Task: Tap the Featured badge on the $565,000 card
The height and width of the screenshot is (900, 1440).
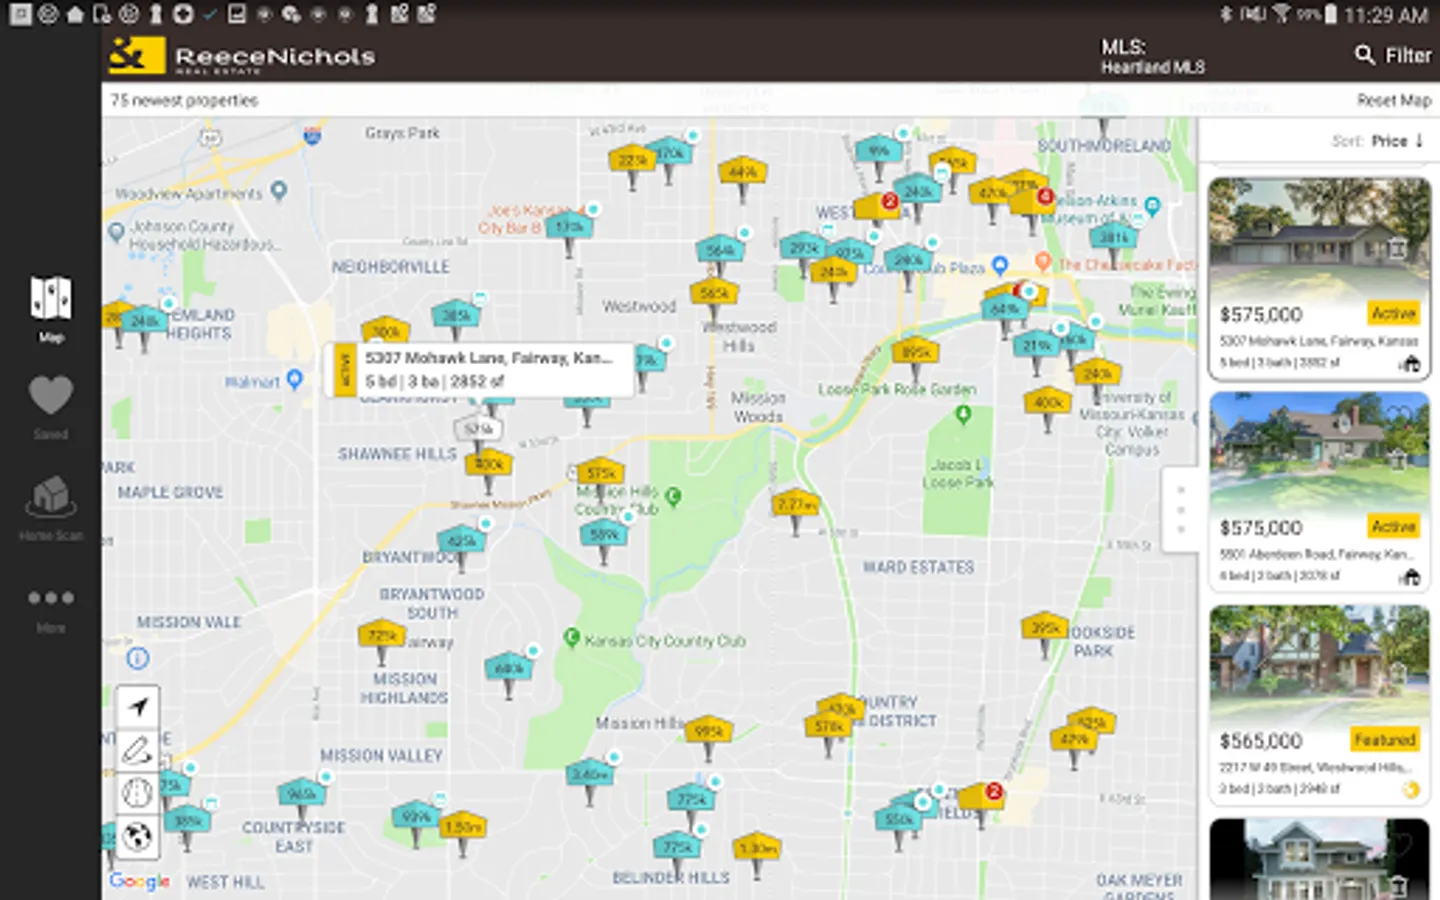Action: pyautogui.click(x=1385, y=740)
